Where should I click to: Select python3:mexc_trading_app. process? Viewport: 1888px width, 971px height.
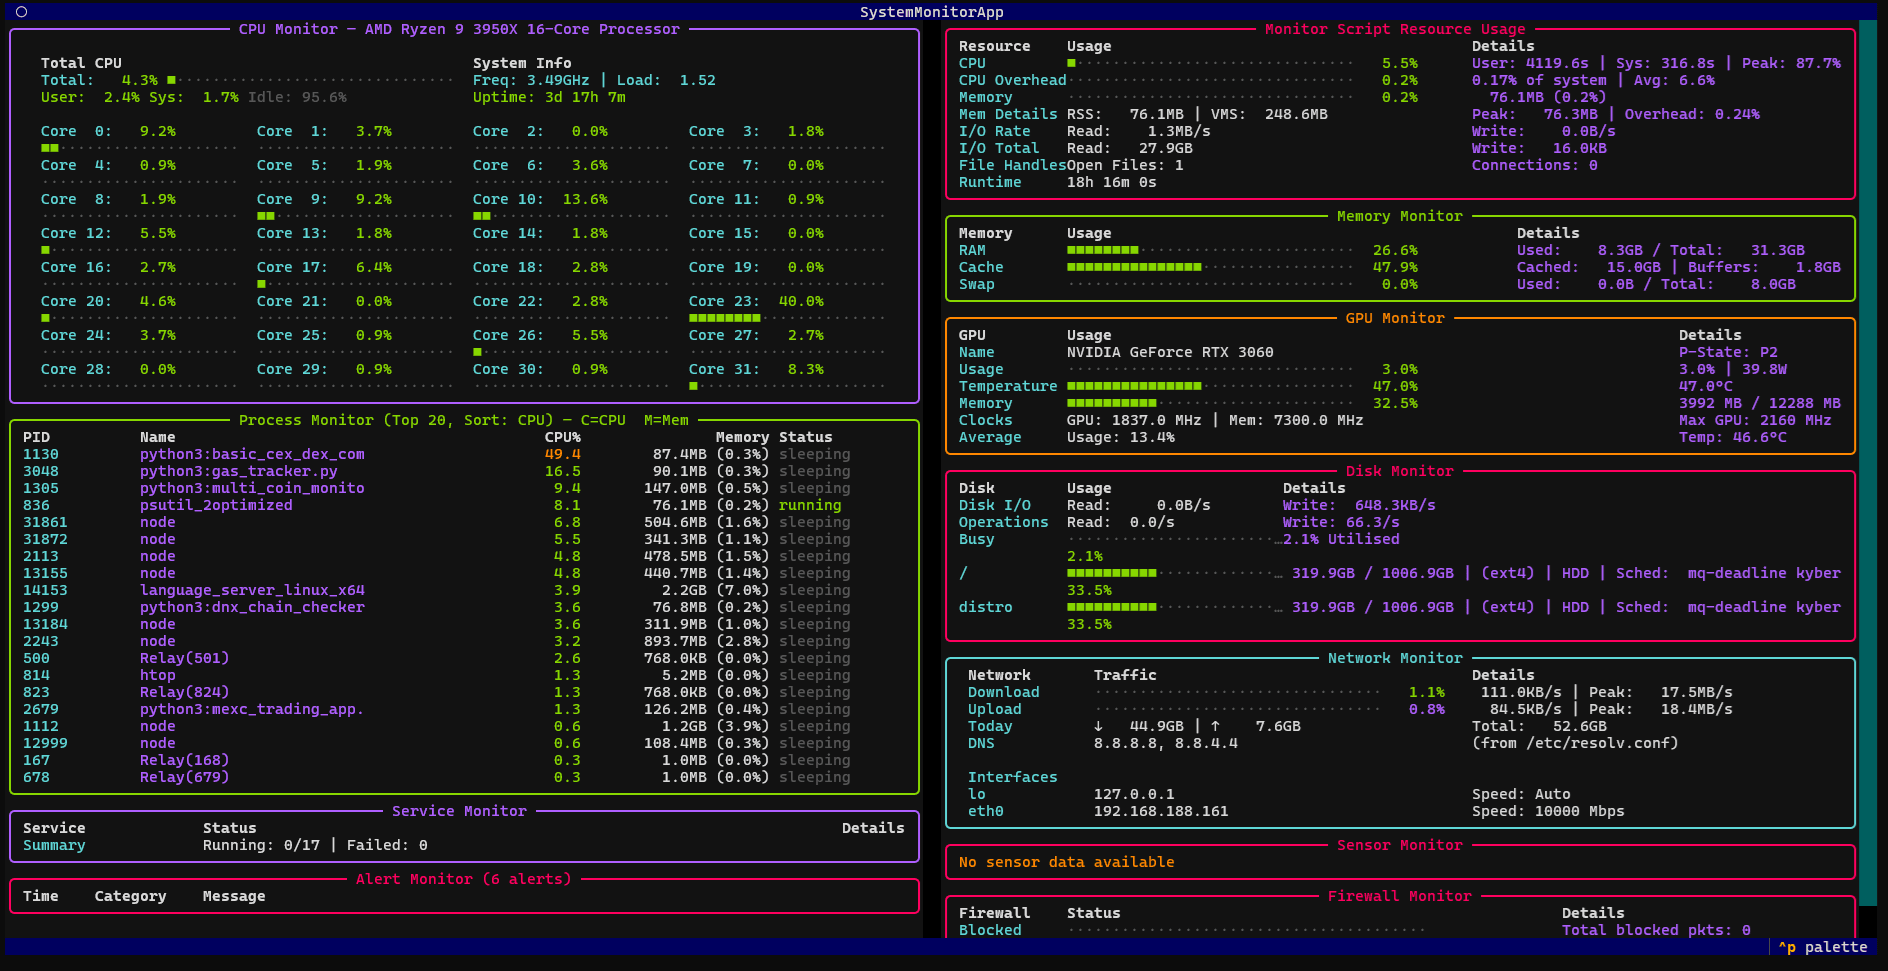(464, 709)
